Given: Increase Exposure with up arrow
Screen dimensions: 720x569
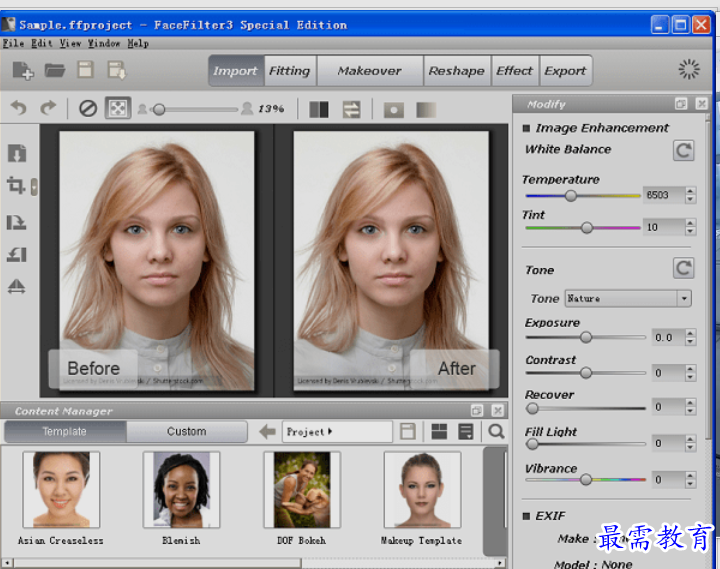Looking at the screenshot, I should (x=690, y=333).
